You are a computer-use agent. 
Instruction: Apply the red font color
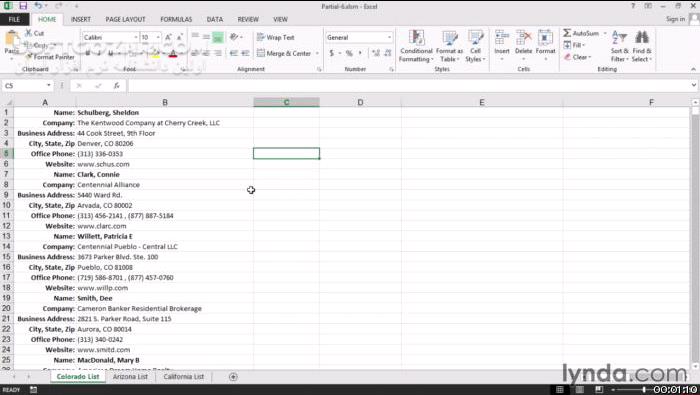point(173,54)
